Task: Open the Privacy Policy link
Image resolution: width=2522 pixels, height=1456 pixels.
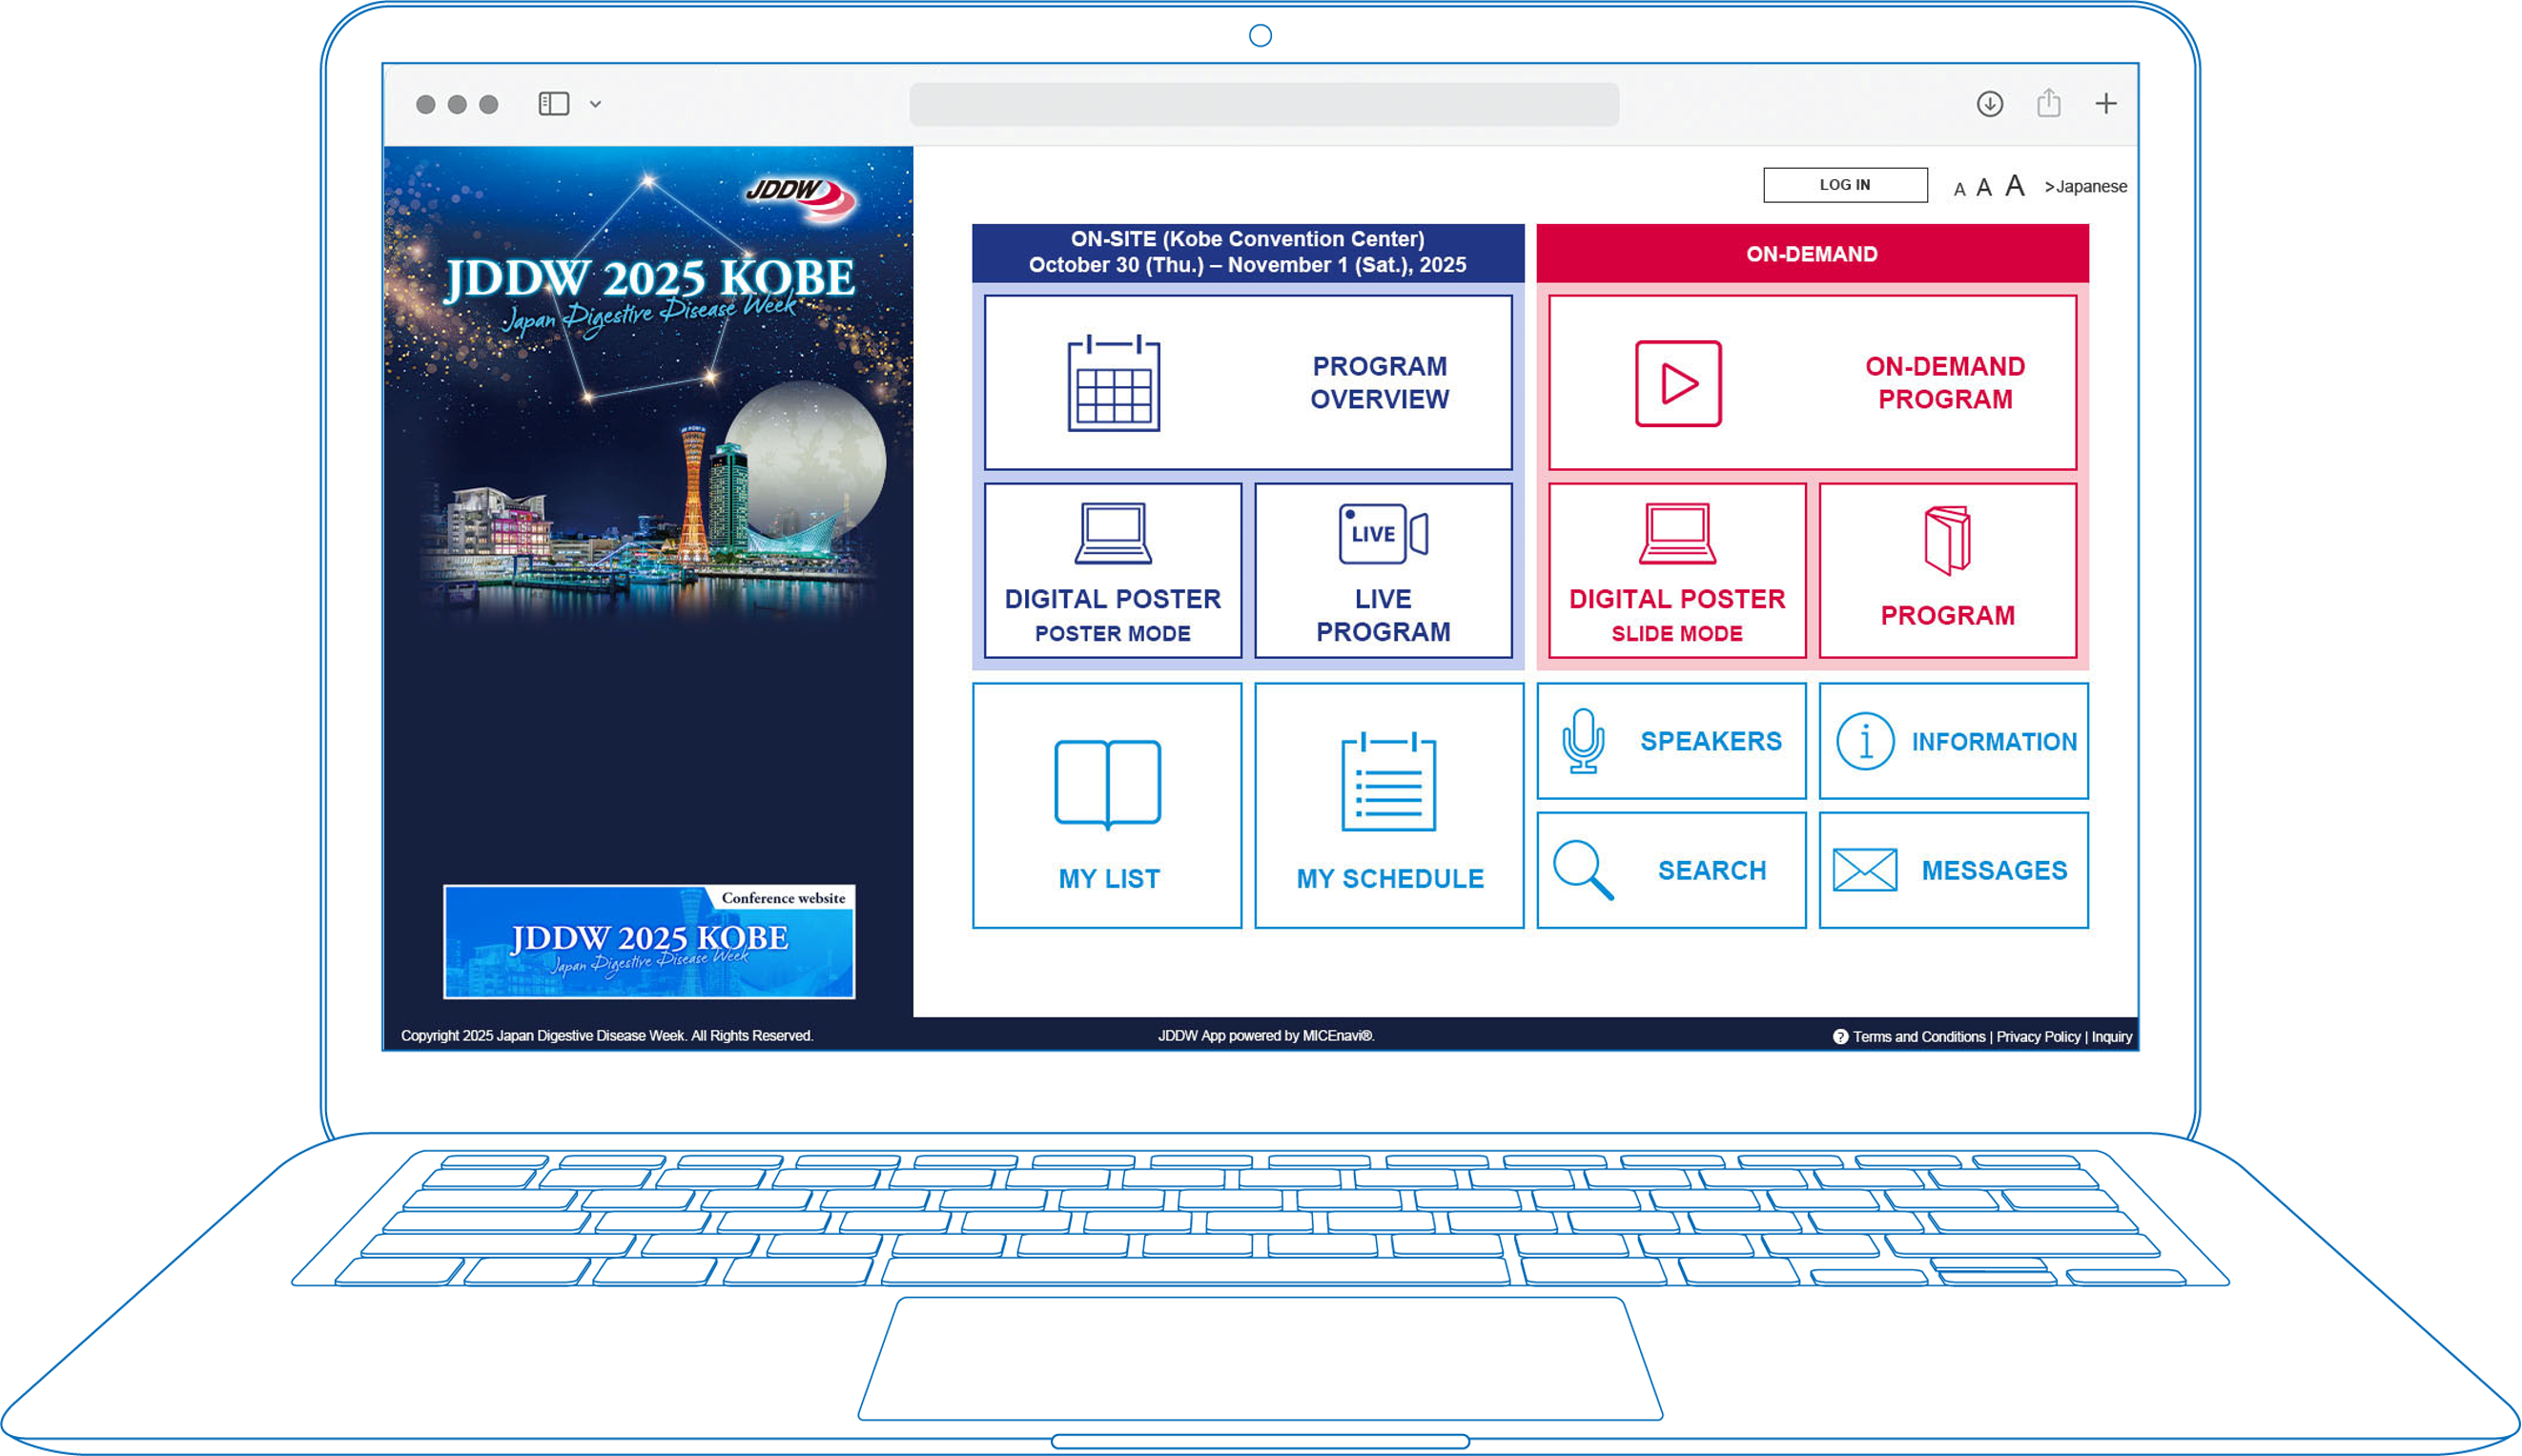Action: pyautogui.click(x=2037, y=1037)
